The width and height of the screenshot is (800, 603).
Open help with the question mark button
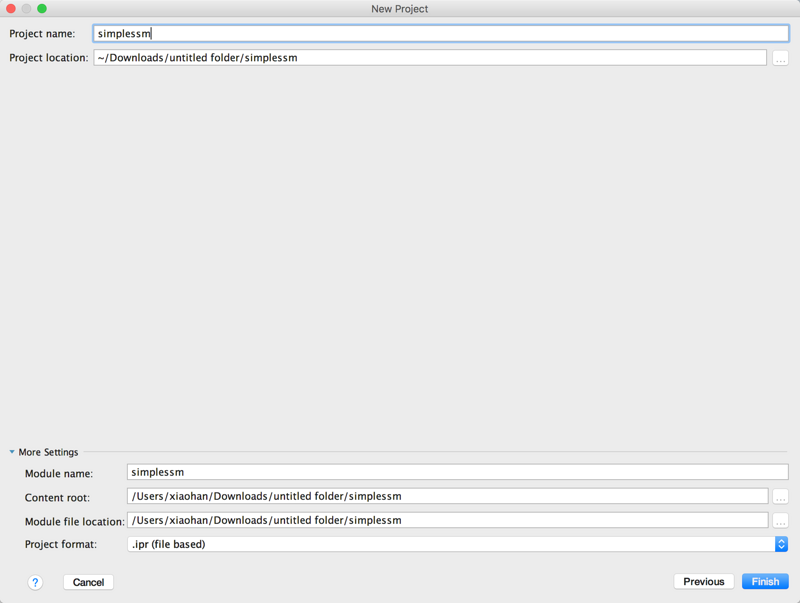click(x=35, y=582)
